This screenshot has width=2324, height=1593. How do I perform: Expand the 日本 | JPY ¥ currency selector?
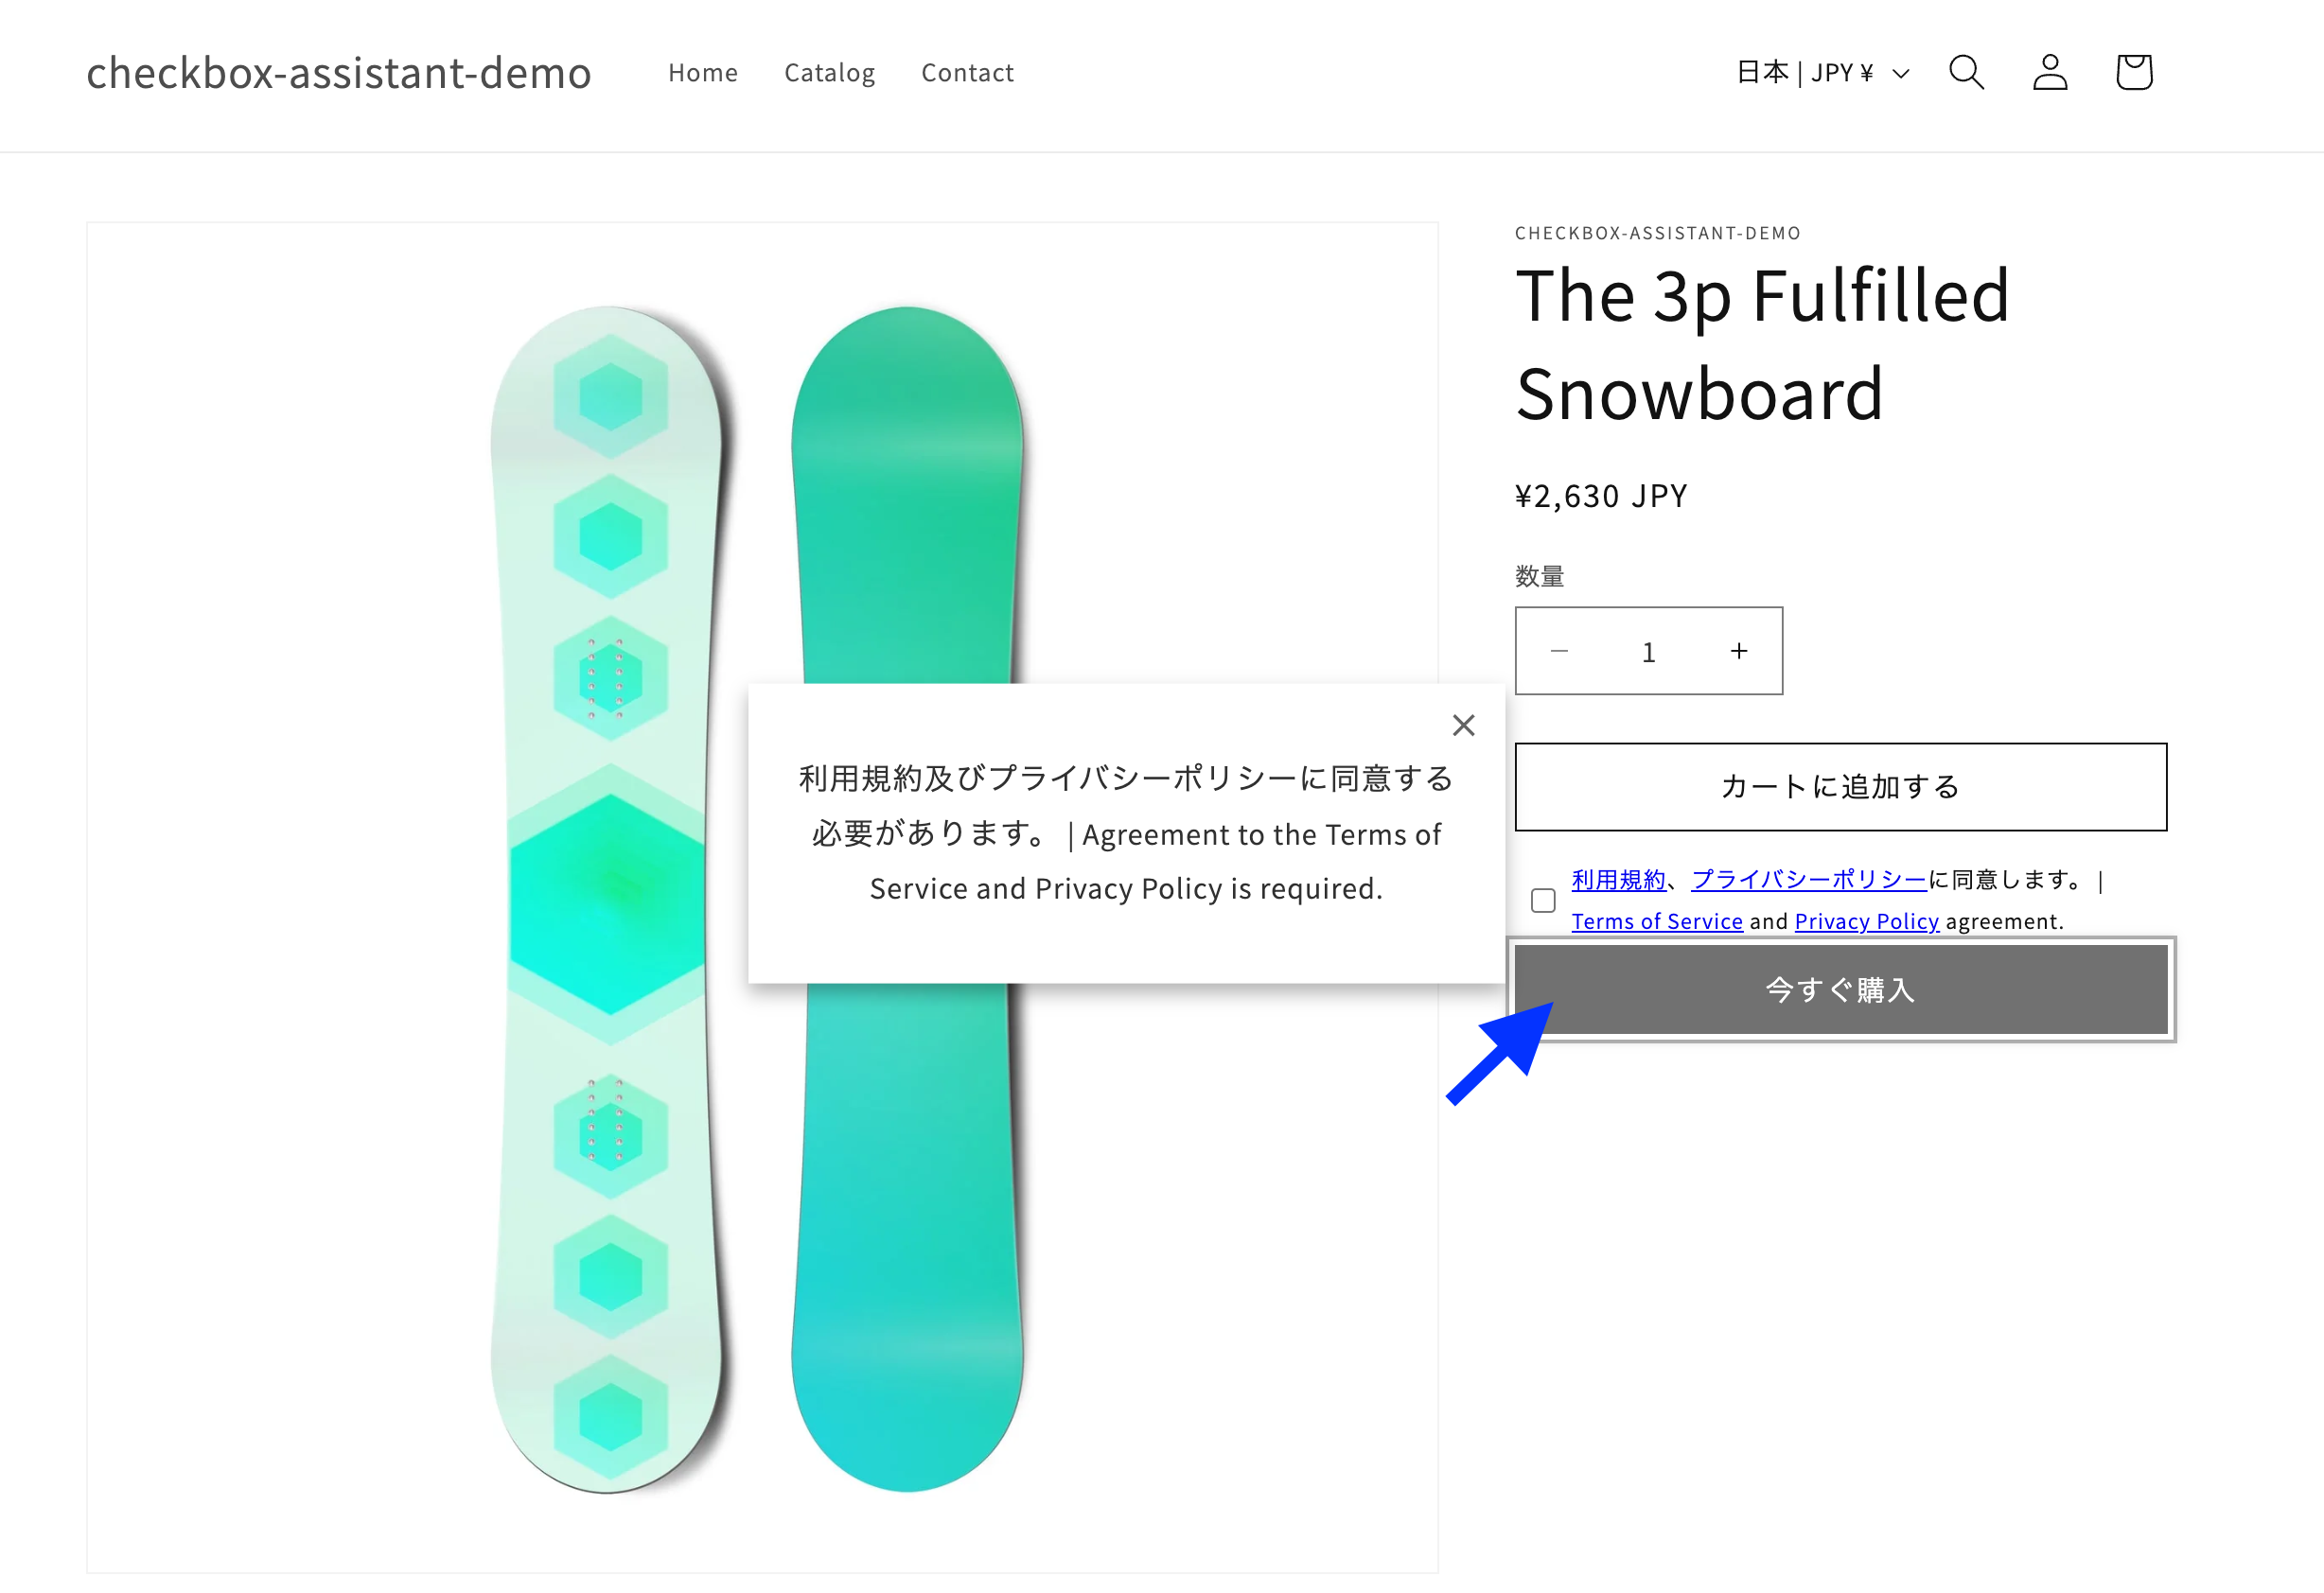click(x=1822, y=72)
